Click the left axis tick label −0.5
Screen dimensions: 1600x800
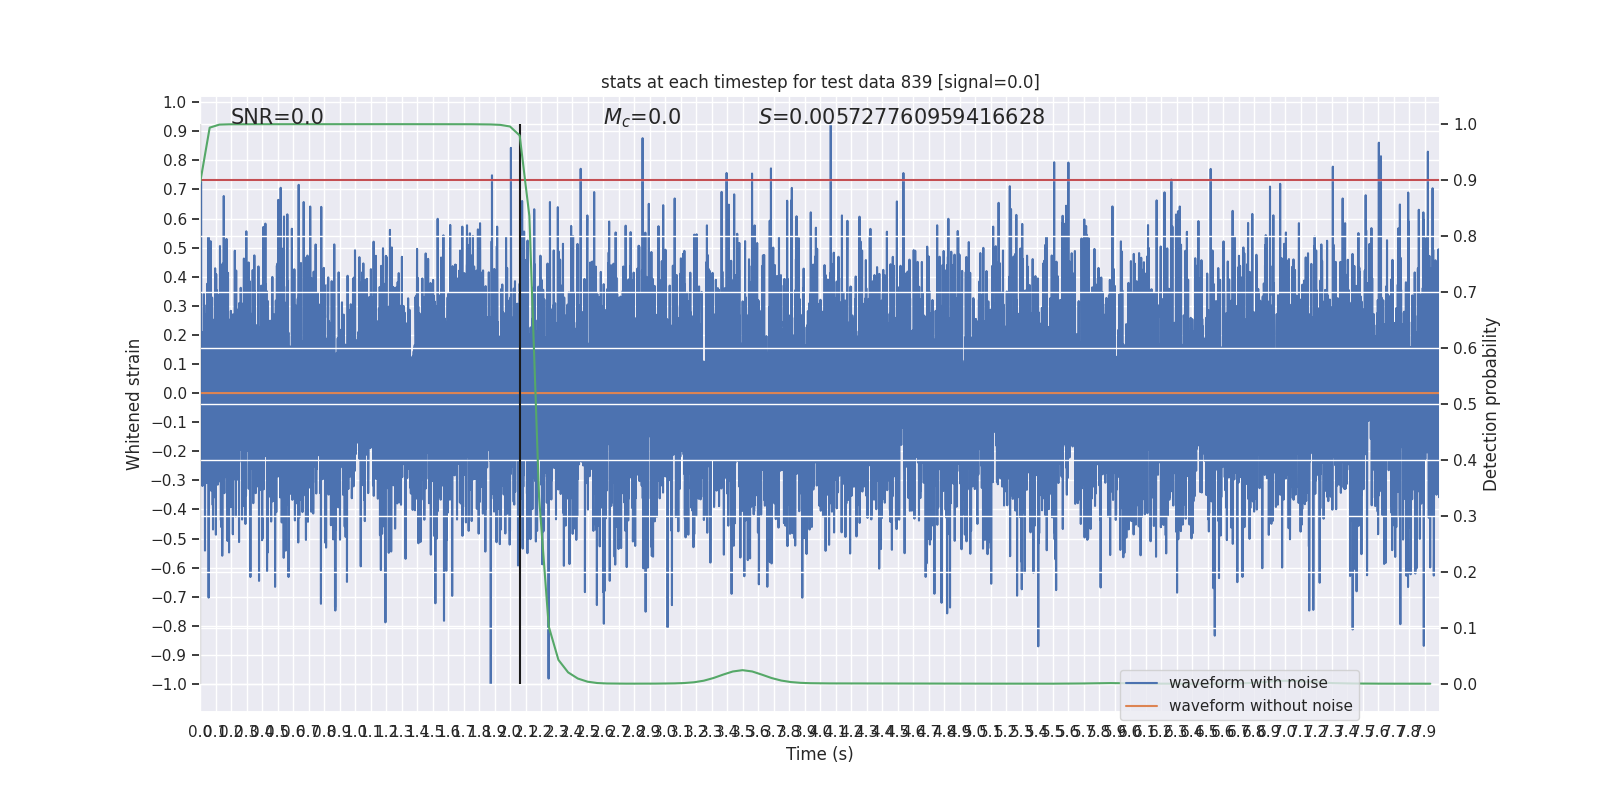point(169,539)
